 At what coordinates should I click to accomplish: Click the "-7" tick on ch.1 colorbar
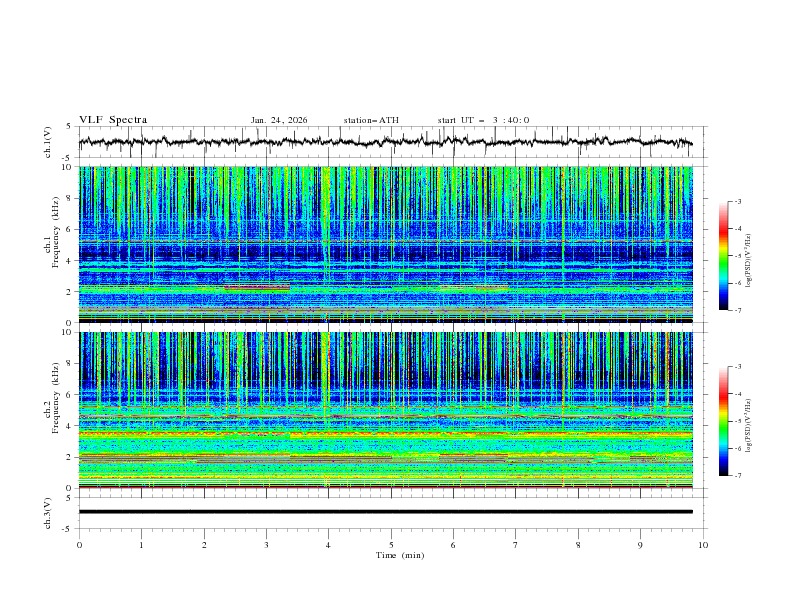(x=737, y=310)
